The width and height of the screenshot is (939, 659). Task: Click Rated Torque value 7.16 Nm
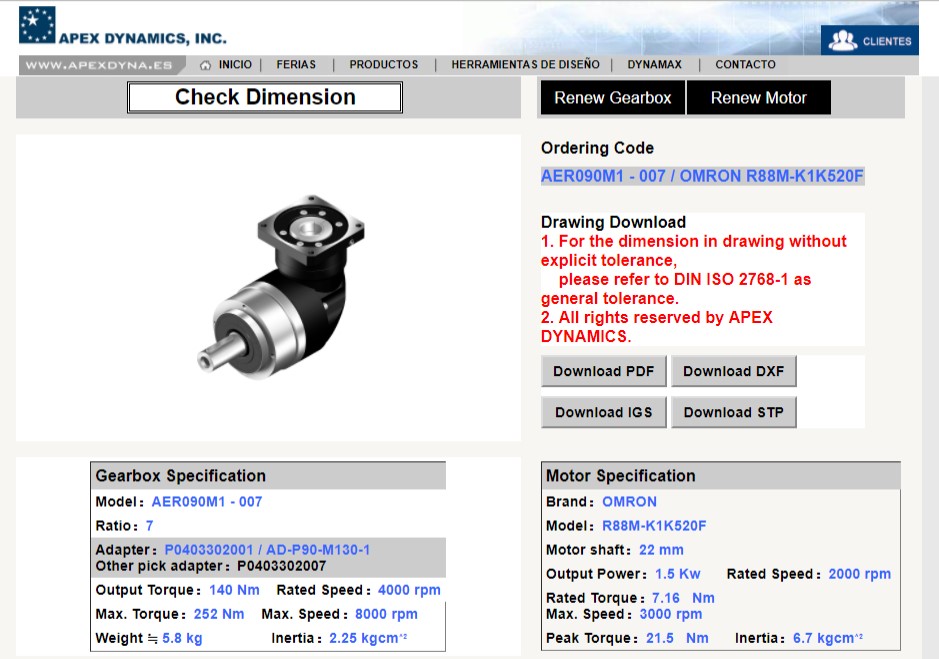point(683,598)
